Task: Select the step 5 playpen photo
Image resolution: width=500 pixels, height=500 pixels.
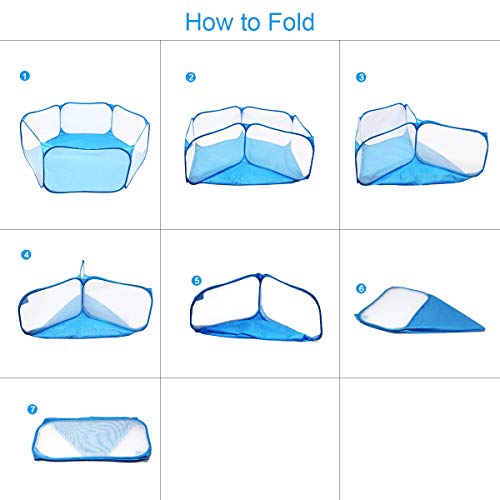Action: 256,307
